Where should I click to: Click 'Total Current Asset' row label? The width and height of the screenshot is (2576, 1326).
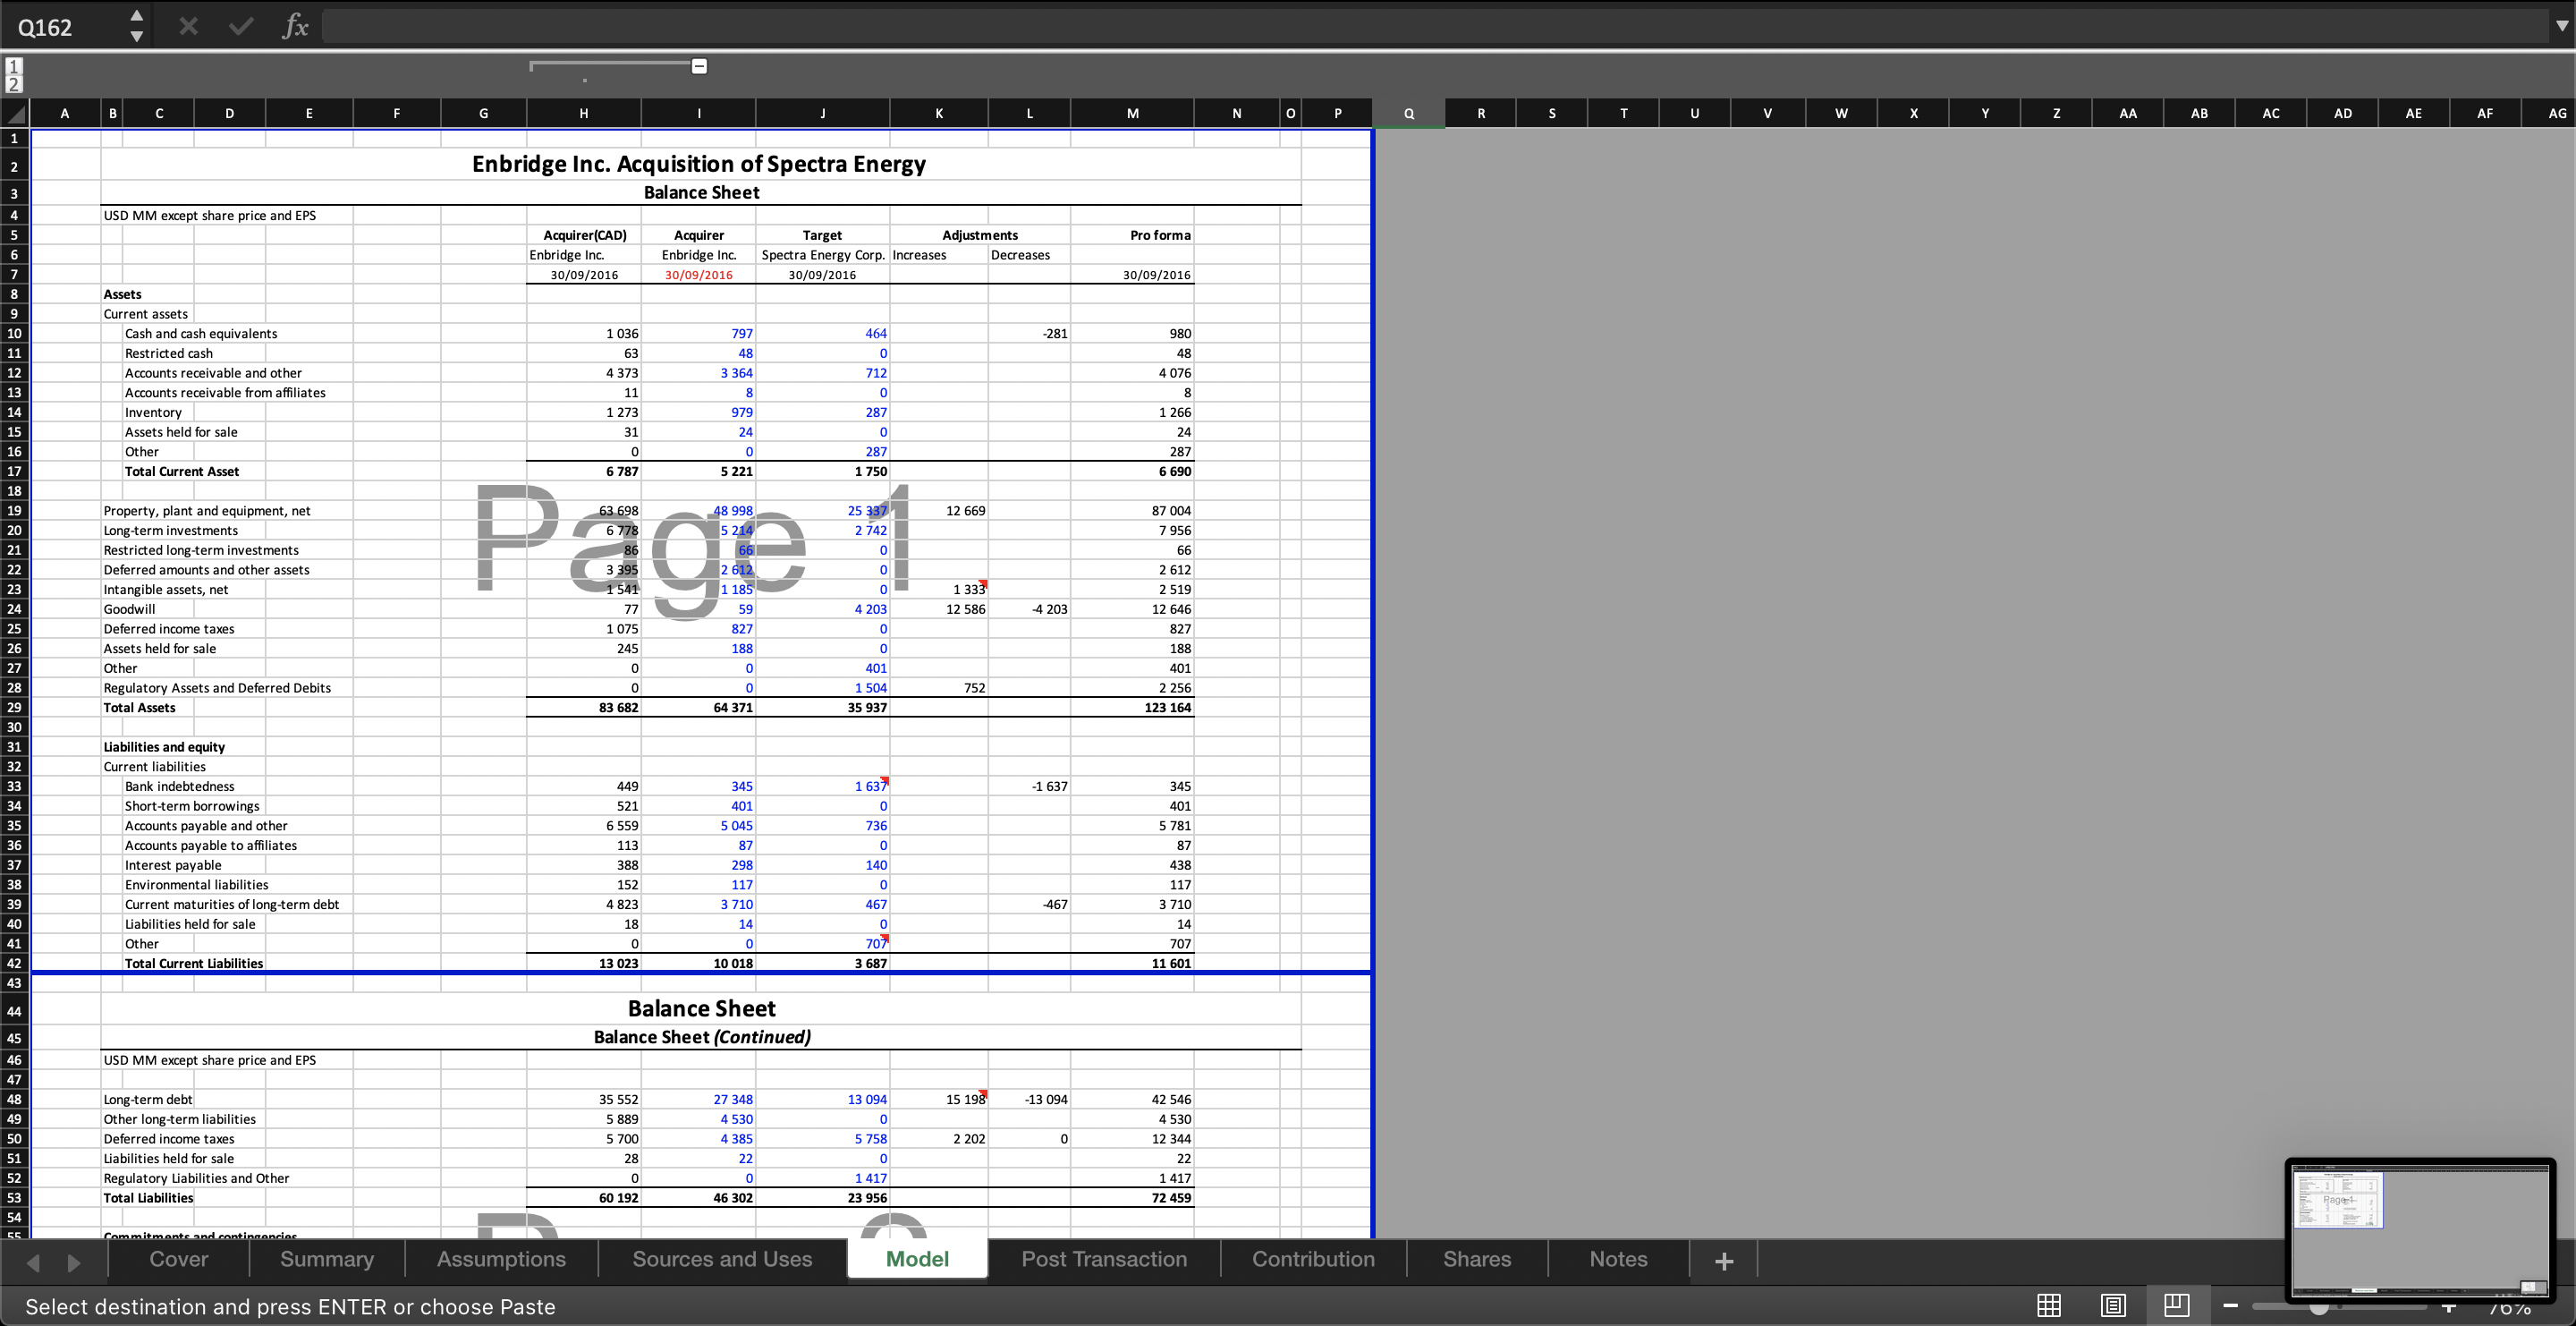(182, 471)
